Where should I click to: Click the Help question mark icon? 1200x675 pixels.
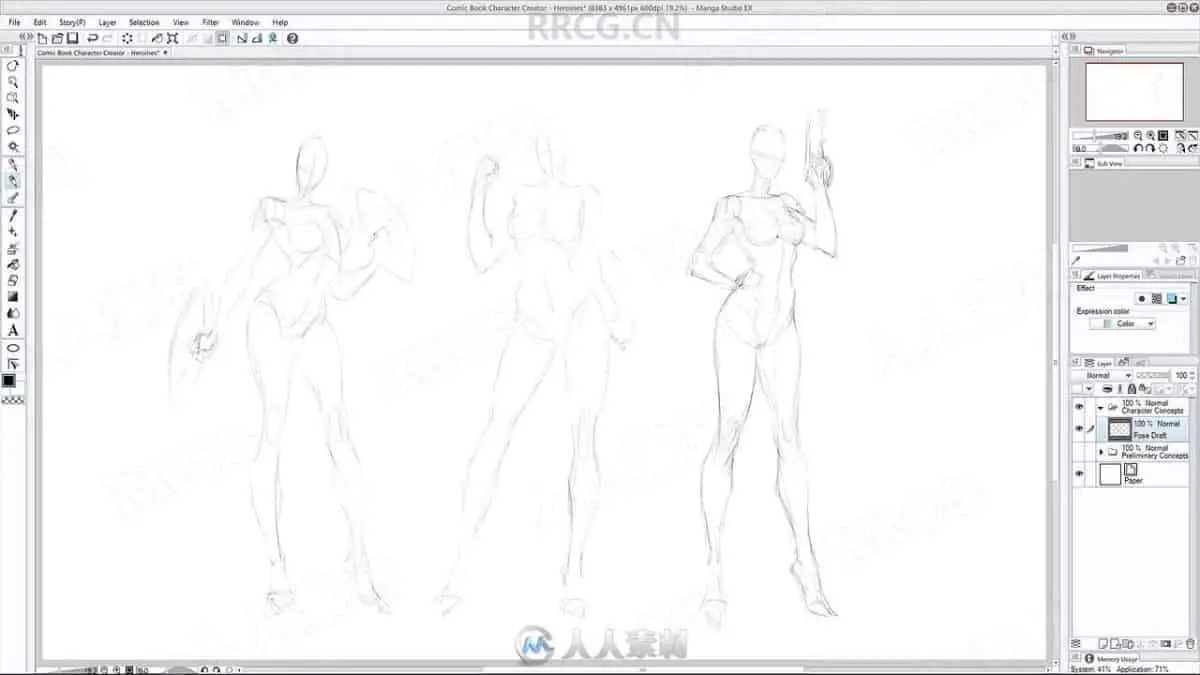click(292, 38)
